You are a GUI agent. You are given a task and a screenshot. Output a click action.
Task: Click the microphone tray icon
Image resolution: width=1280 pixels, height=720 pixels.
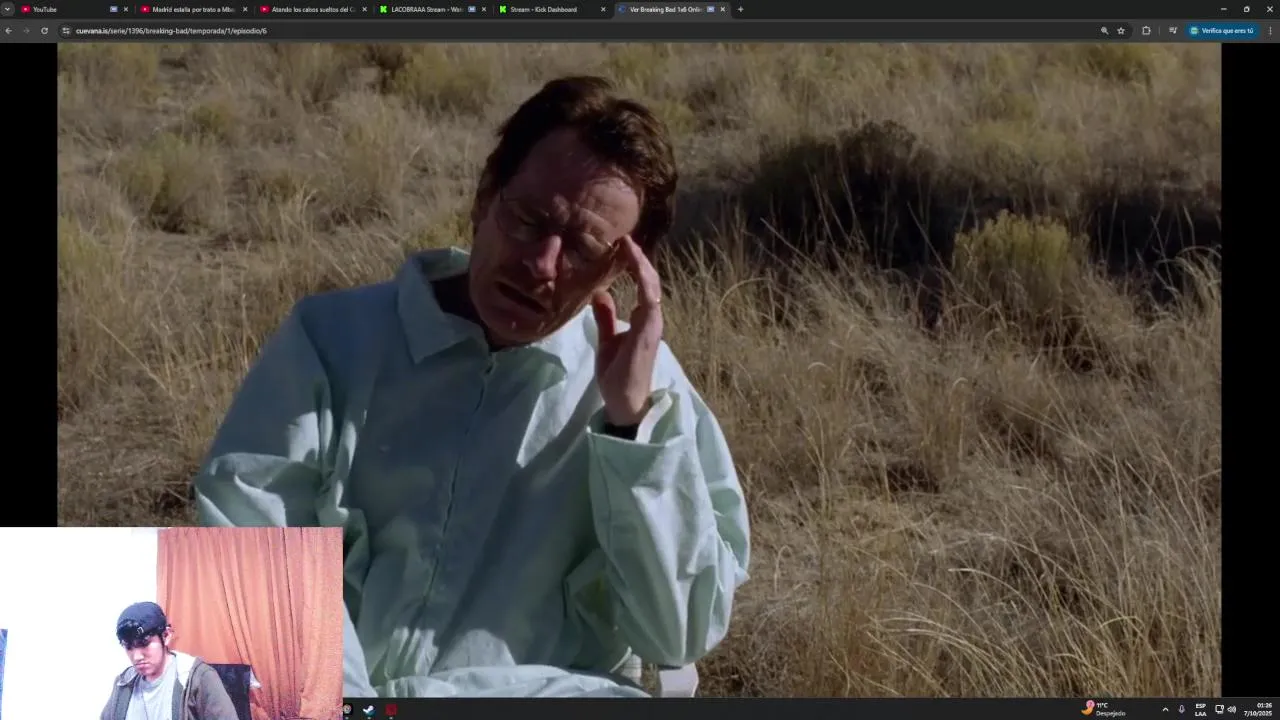(1182, 709)
